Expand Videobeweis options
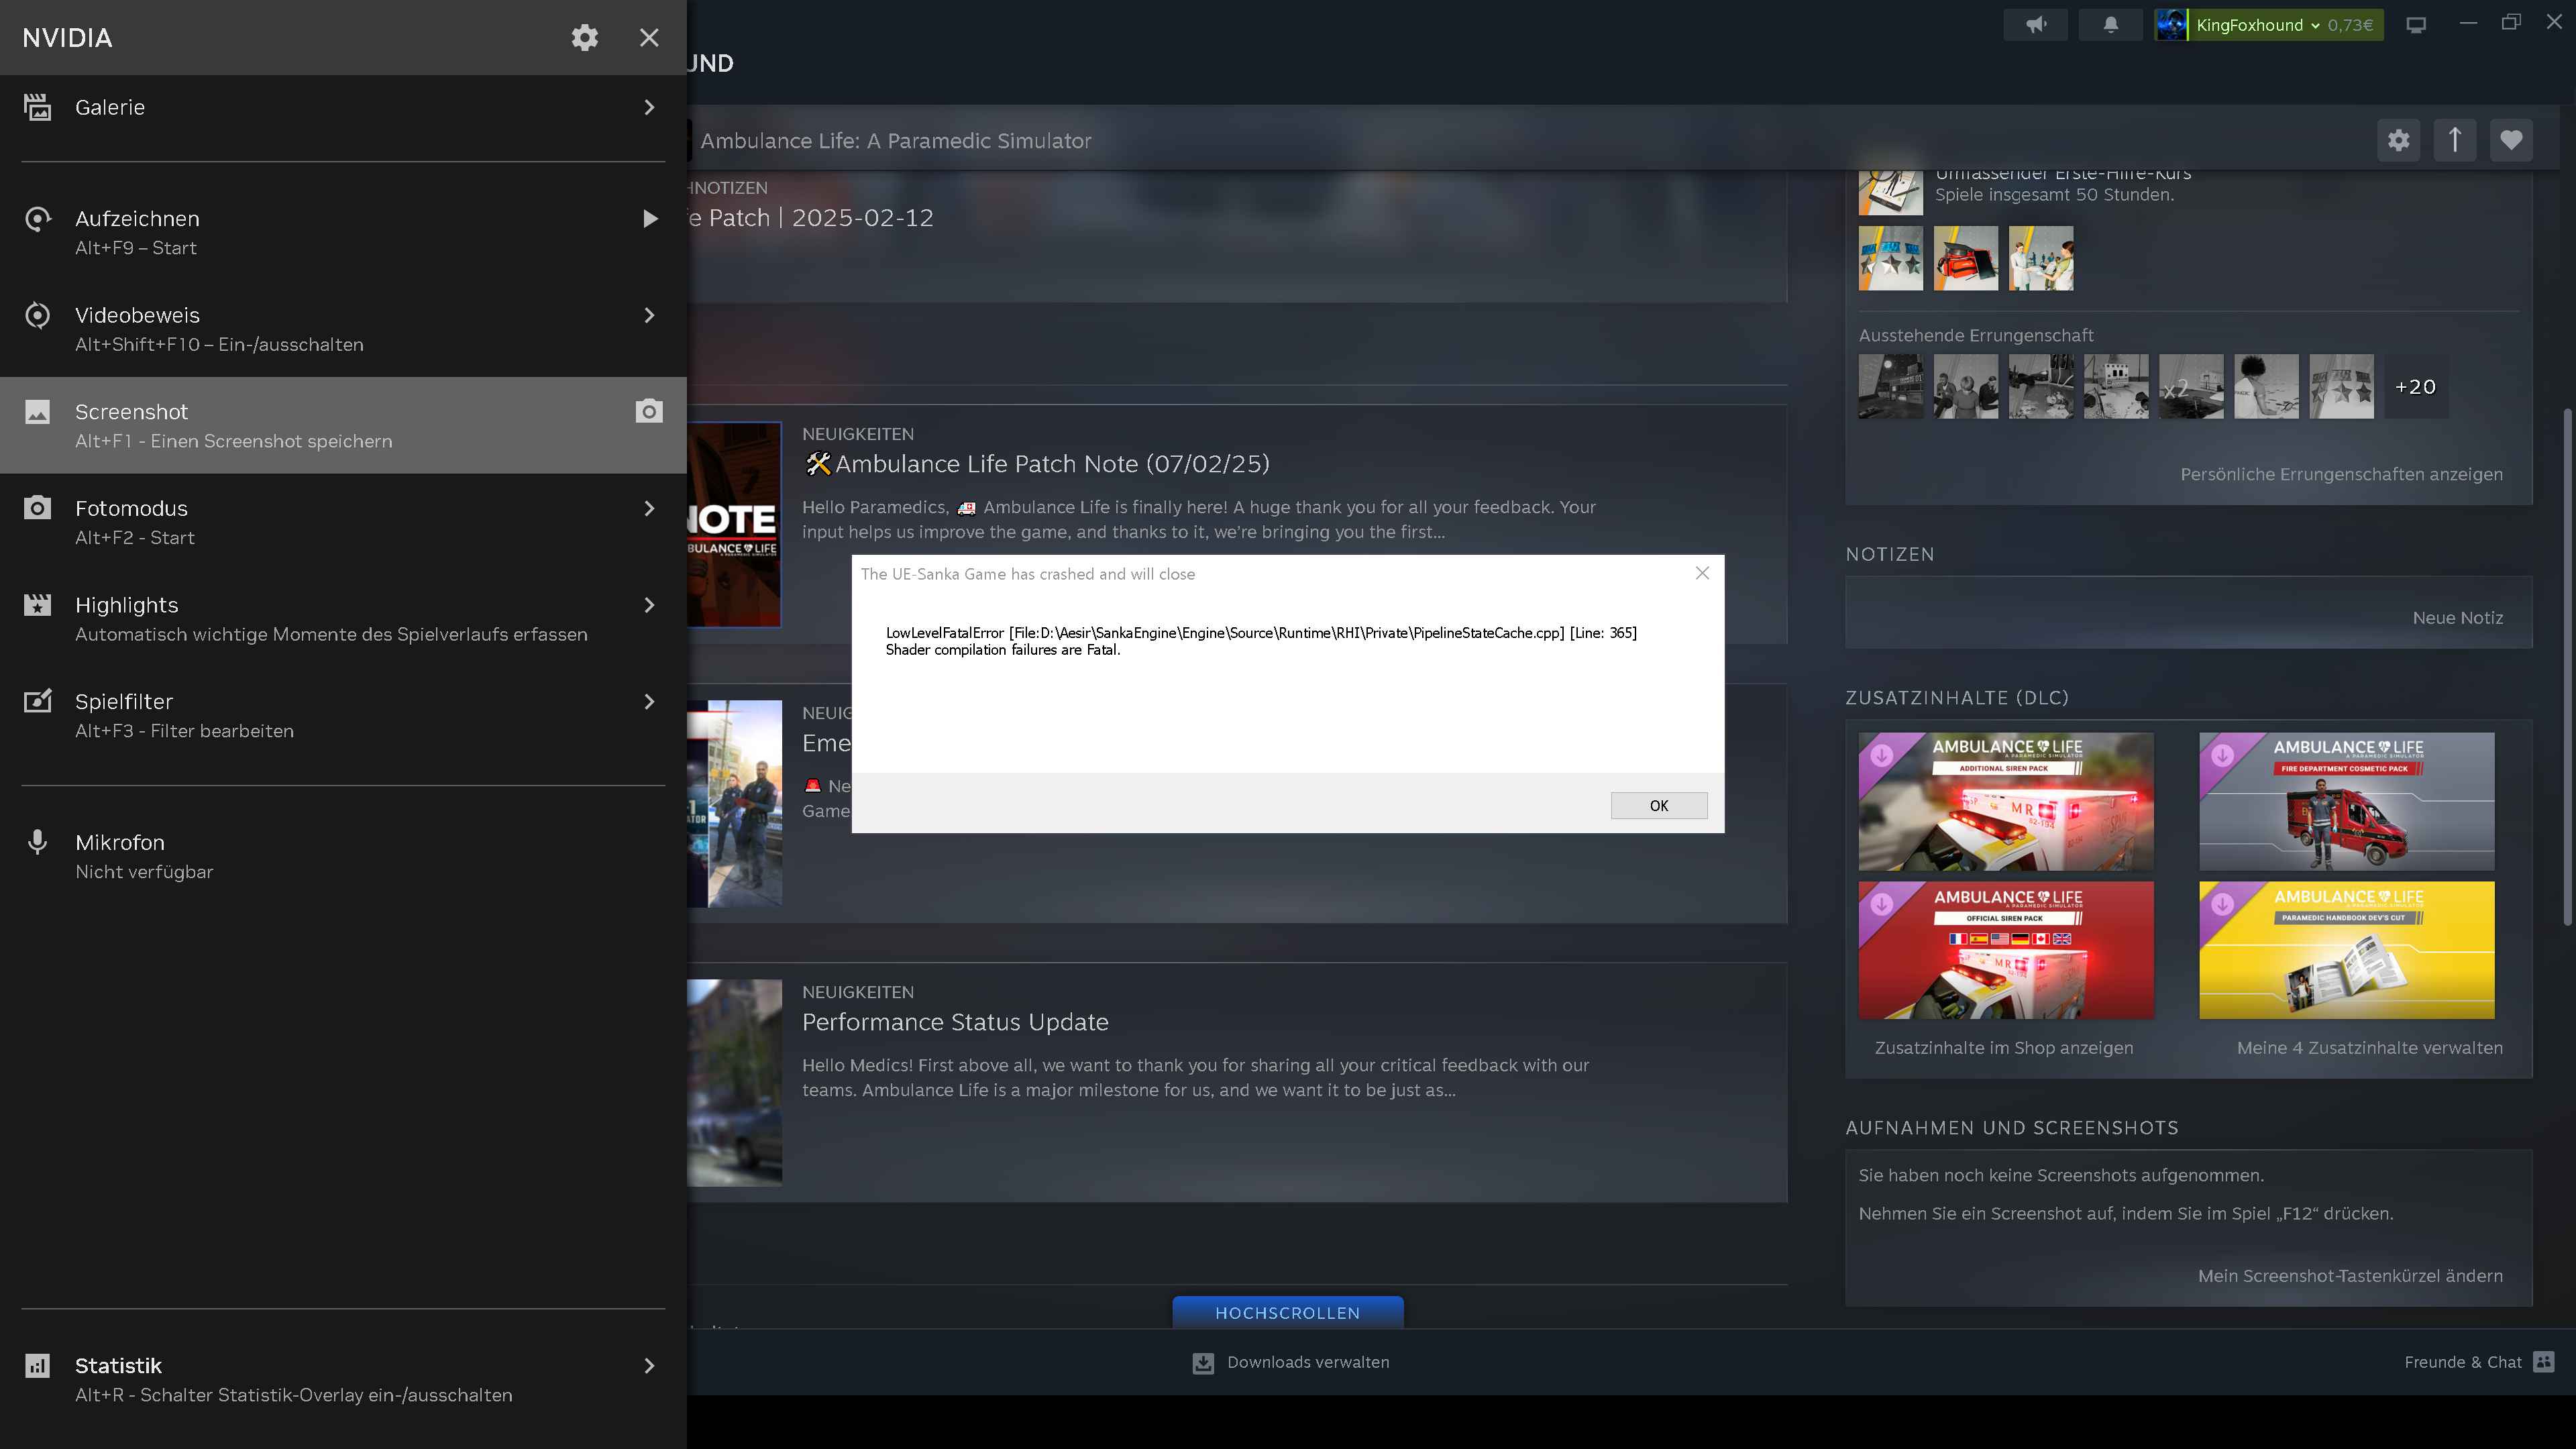Viewport: 2576px width, 1449px height. [343, 329]
